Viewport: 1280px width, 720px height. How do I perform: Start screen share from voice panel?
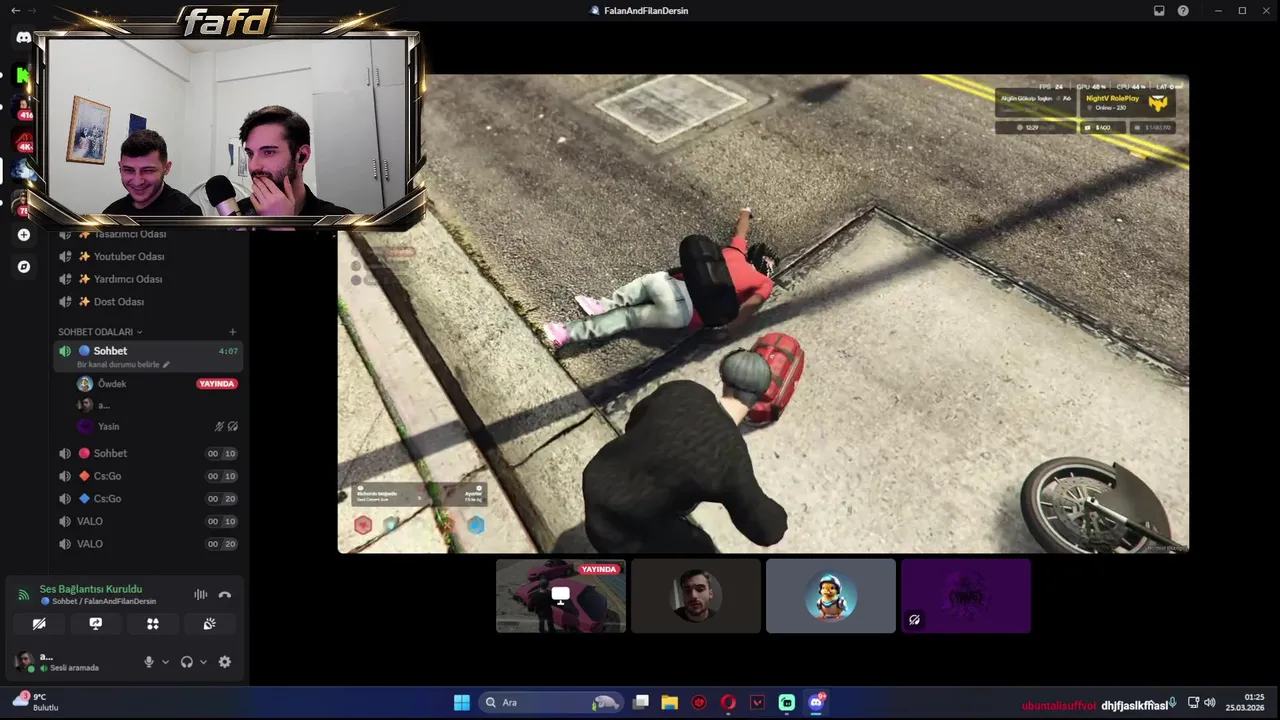pos(96,623)
